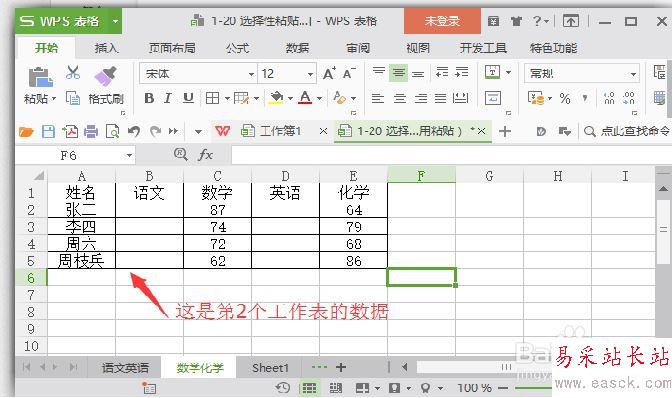Image resolution: width=672 pixels, height=398 pixels.
Task: Select row 6 header
Action: pos(31,278)
